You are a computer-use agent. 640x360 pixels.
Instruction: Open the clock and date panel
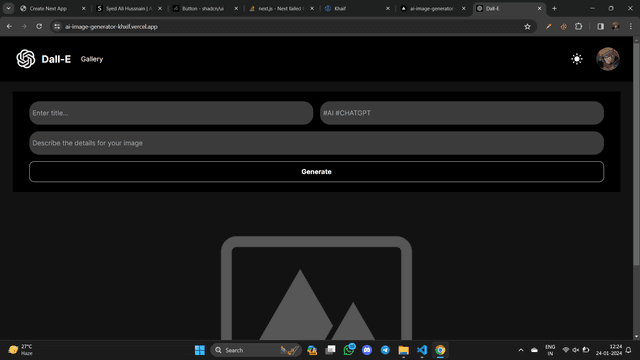click(x=609, y=350)
